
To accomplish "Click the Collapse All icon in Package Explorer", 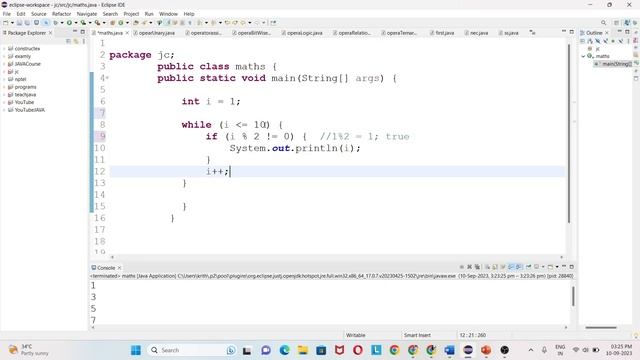I will (68, 41).
